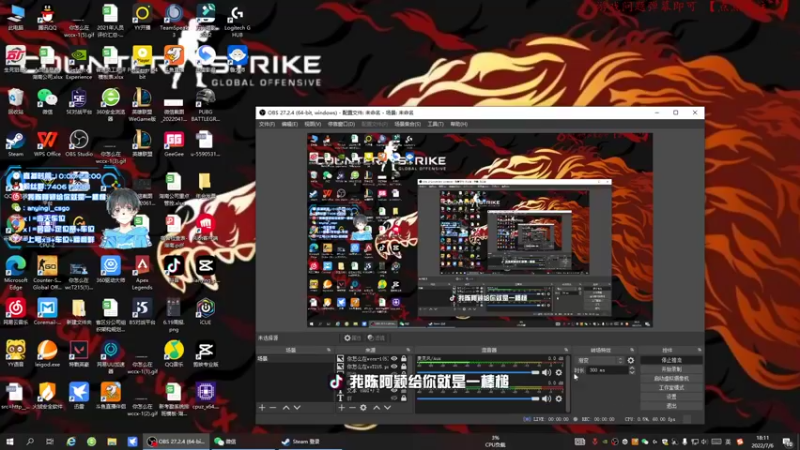This screenshot has height=450, width=800.
Task: Click the OBS preview canvas
Action: [x=480, y=230]
